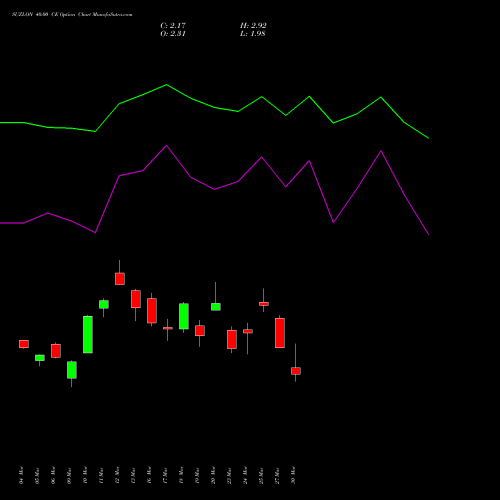Image resolution: width=500 pixels, height=500 pixels.
Task: Click the '05 Mar' date axis label
Action: pos(37,475)
